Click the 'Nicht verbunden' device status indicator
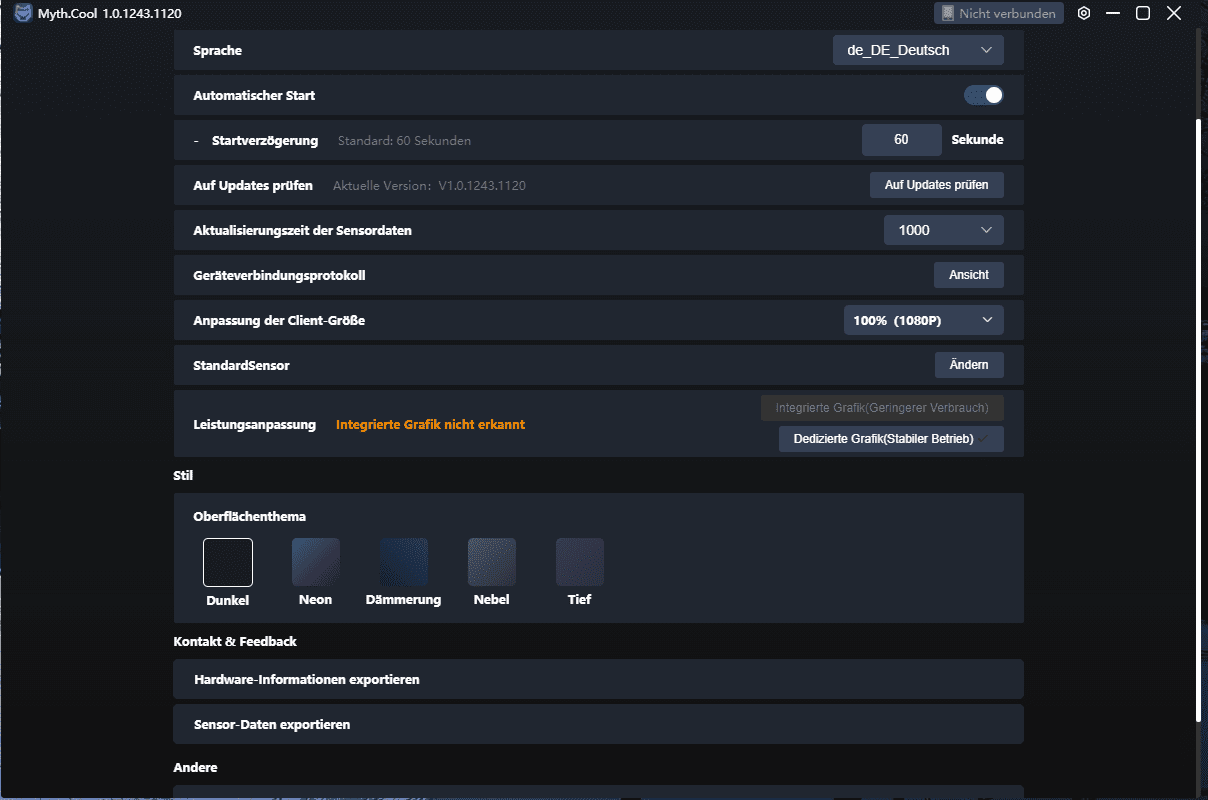Screen dimensions: 1208x800 (998, 13)
